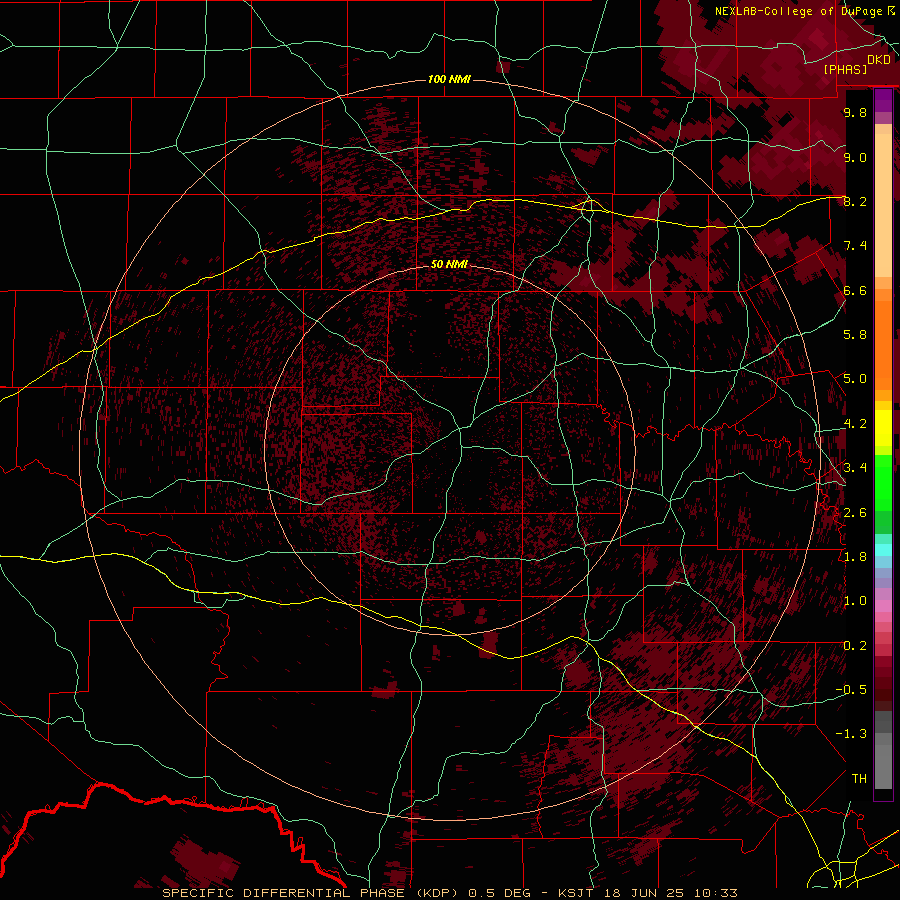The height and width of the screenshot is (900, 900).
Task: Pick the cyan band of the color scale
Action: pyautogui.click(x=883, y=550)
